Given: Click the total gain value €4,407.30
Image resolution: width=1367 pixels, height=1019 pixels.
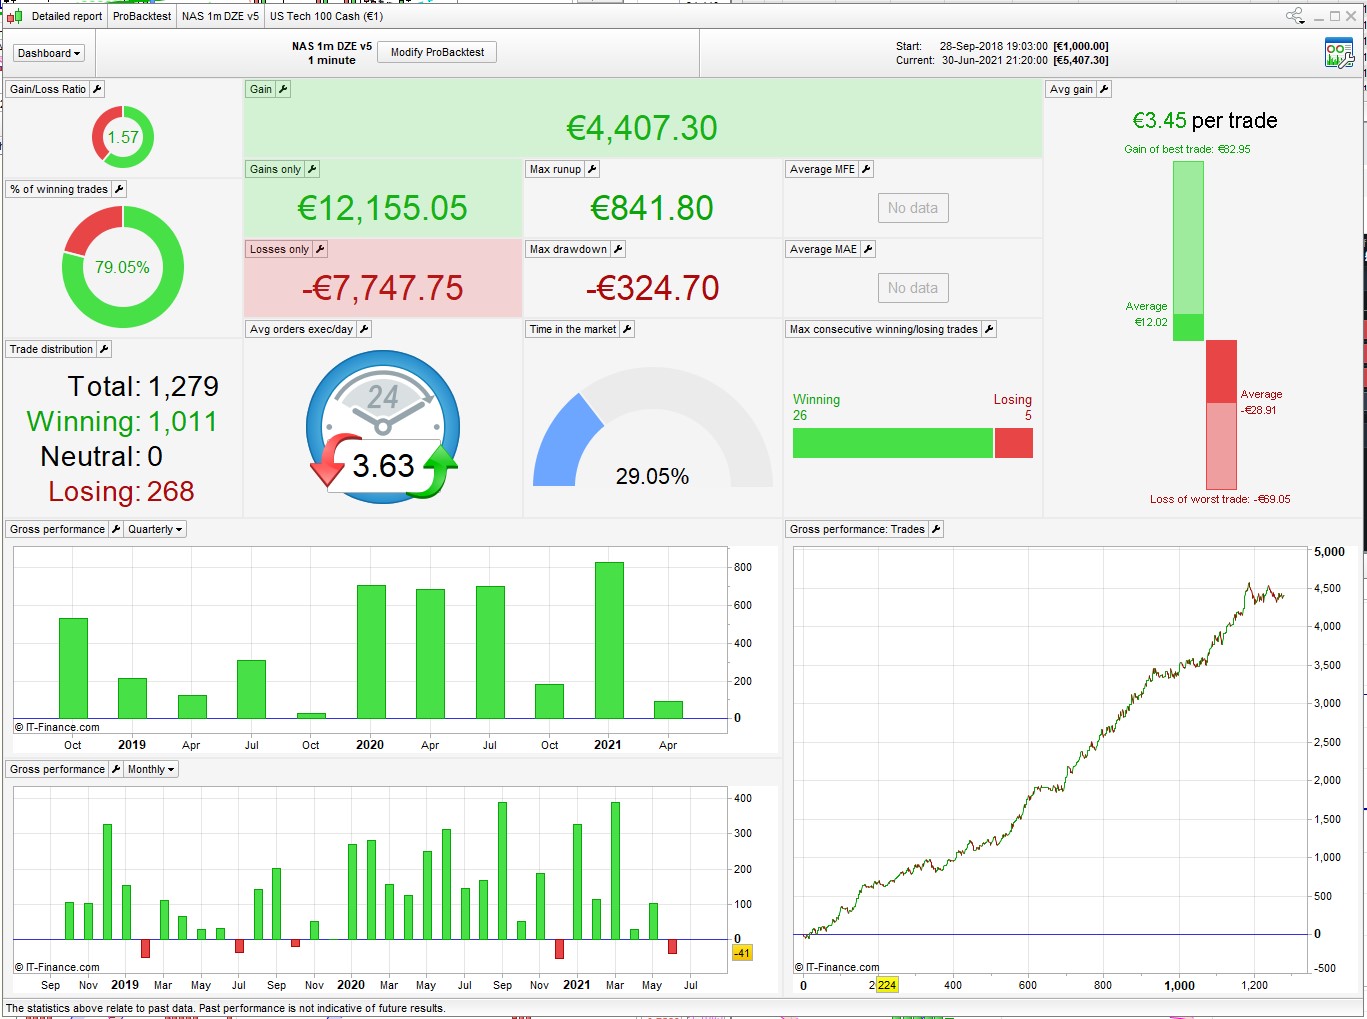Looking at the screenshot, I should pos(642,128).
